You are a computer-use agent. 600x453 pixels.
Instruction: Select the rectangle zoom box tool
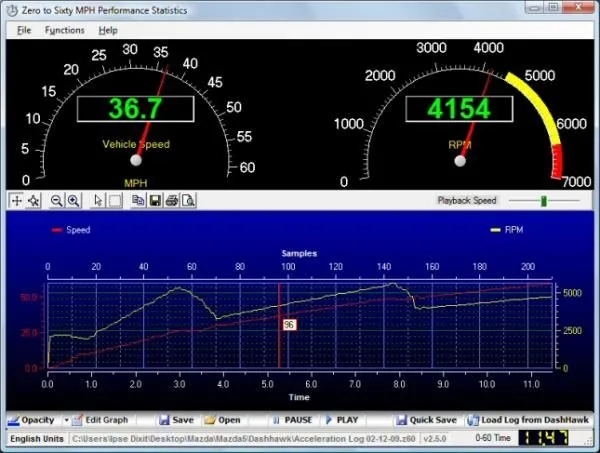tap(114, 200)
